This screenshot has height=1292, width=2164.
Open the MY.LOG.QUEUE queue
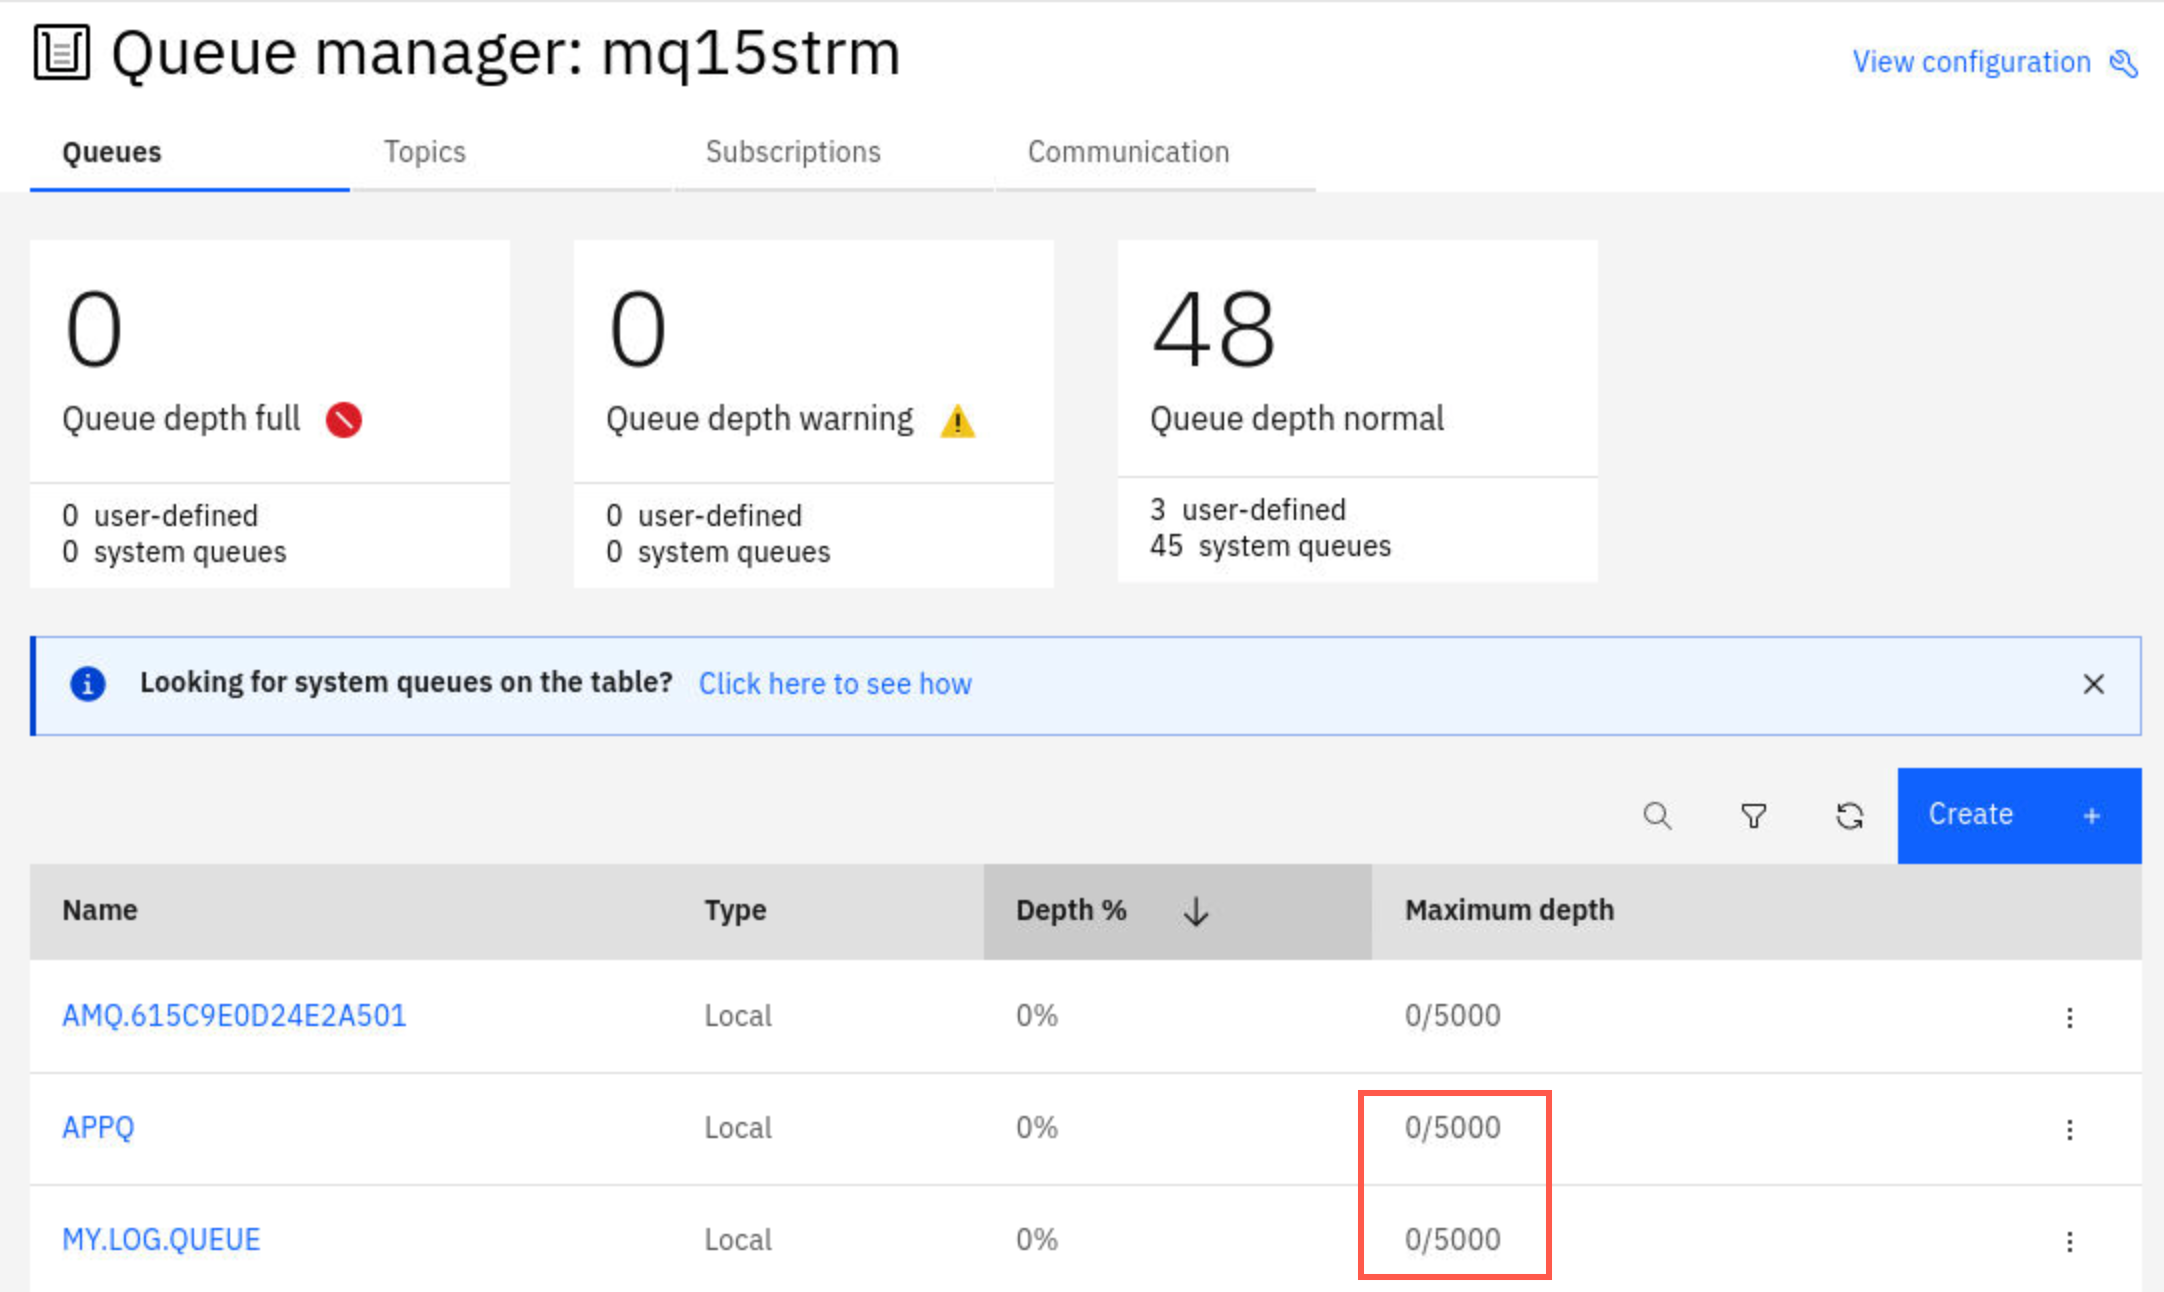coord(161,1240)
